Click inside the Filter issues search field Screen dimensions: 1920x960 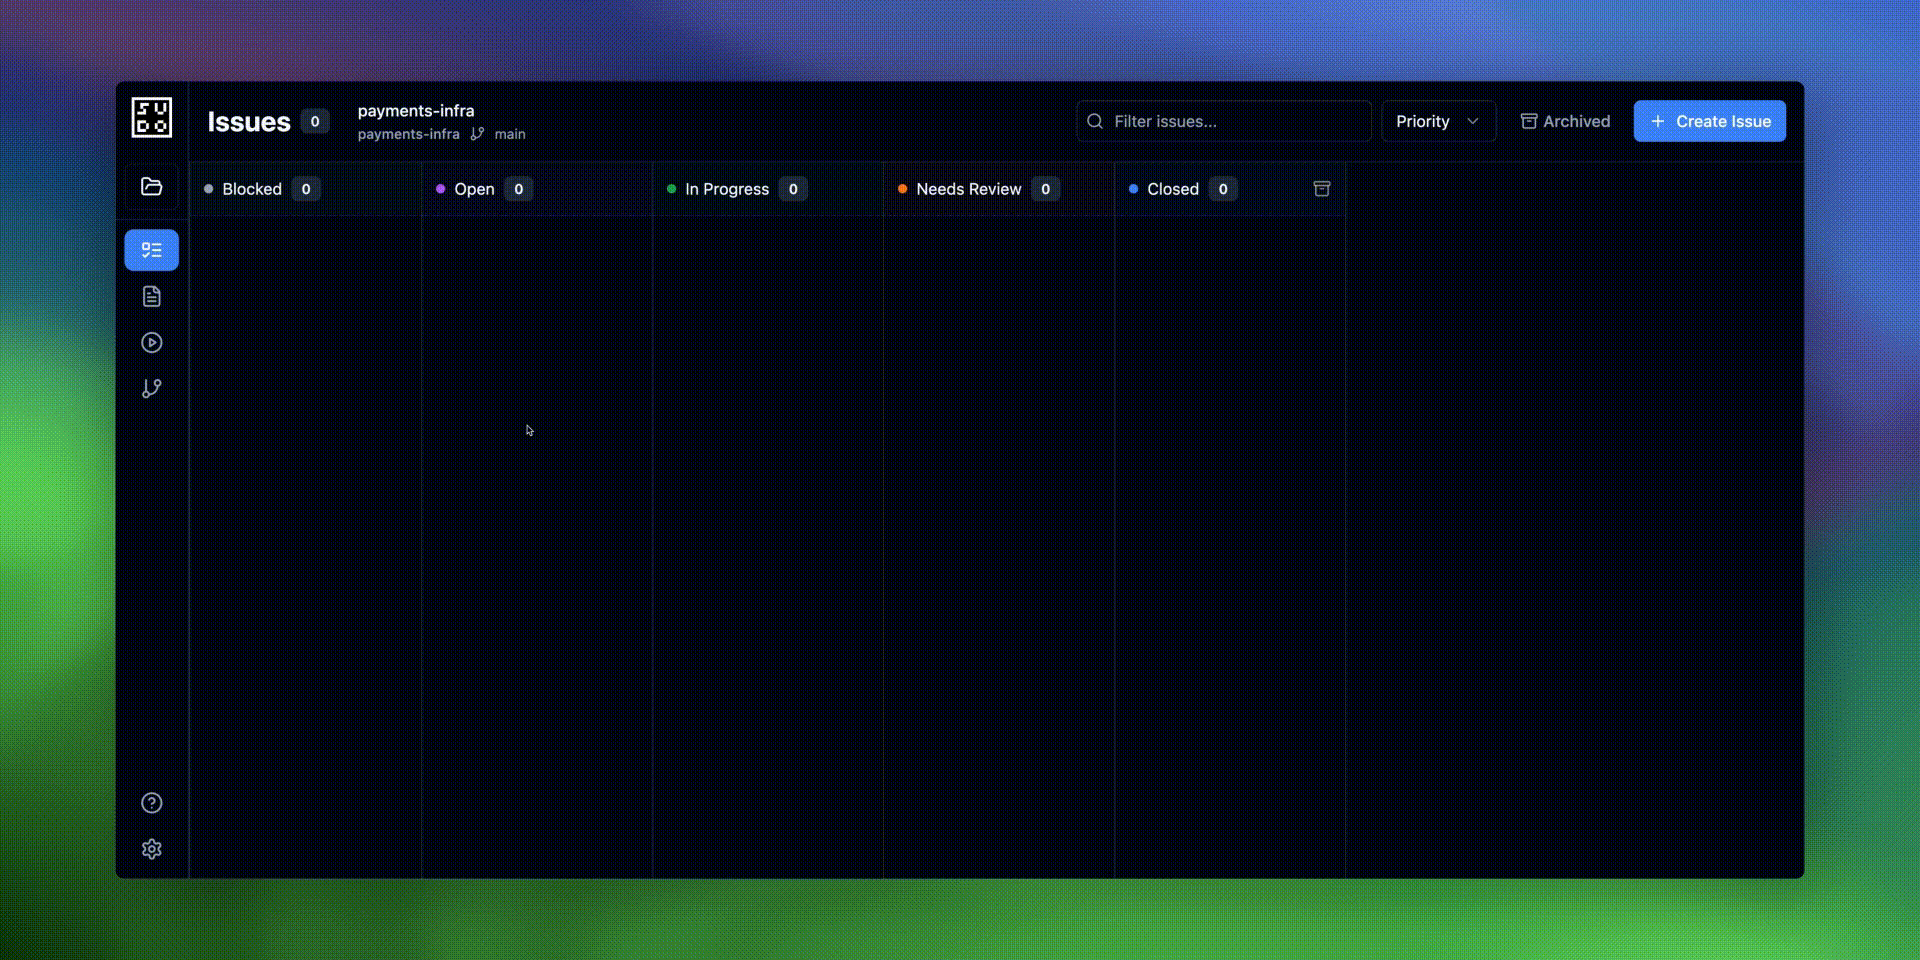point(1222,121)
